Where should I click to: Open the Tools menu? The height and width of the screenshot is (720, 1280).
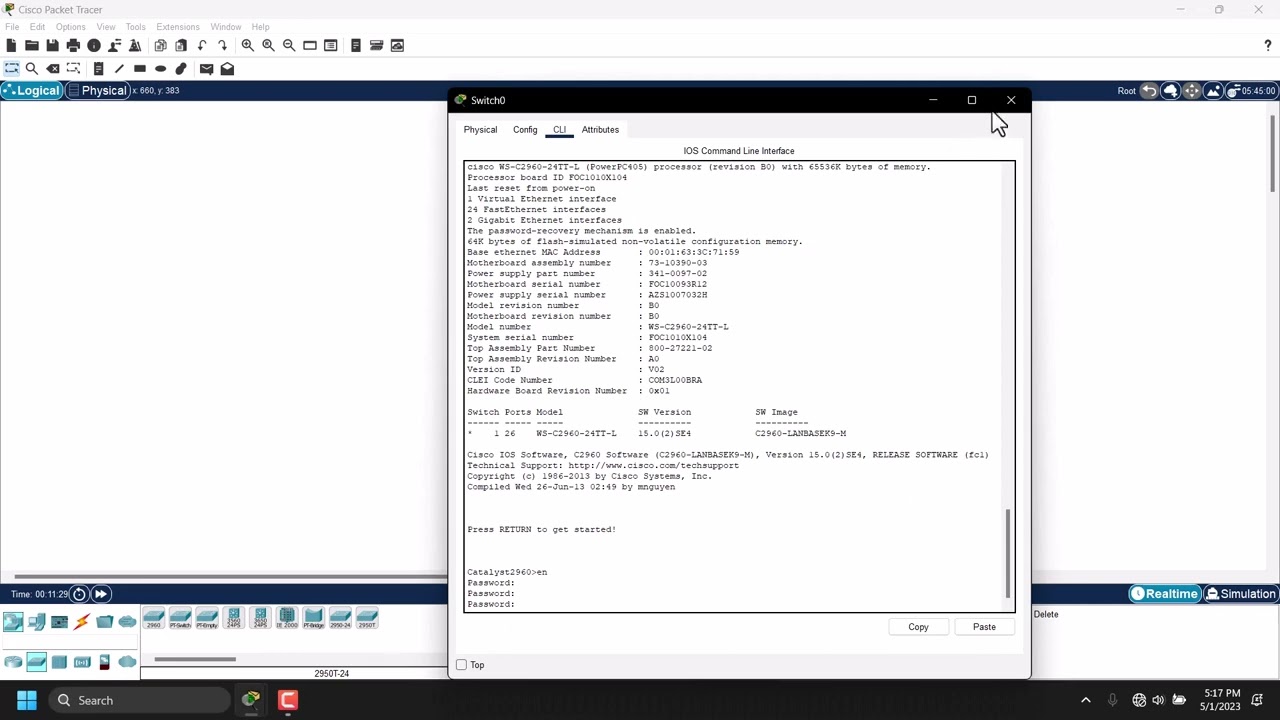coord(135,27)
